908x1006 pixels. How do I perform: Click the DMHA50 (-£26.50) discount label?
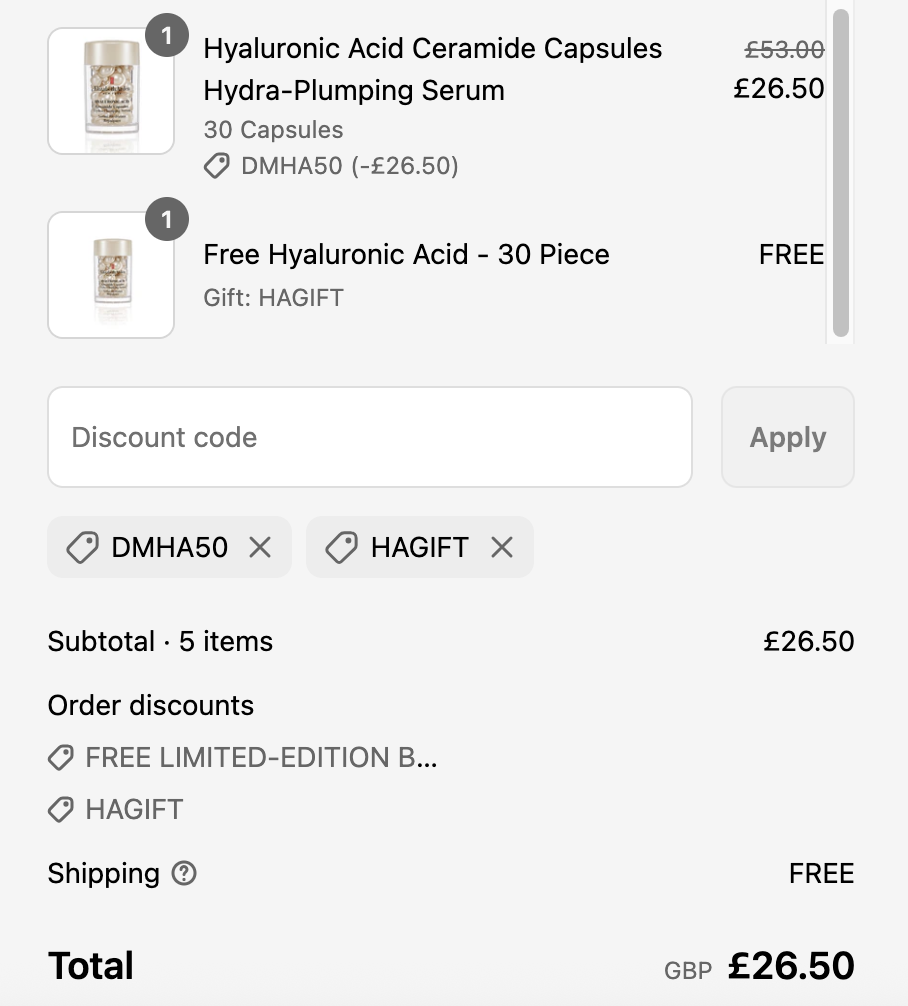(x=349, y=166)
